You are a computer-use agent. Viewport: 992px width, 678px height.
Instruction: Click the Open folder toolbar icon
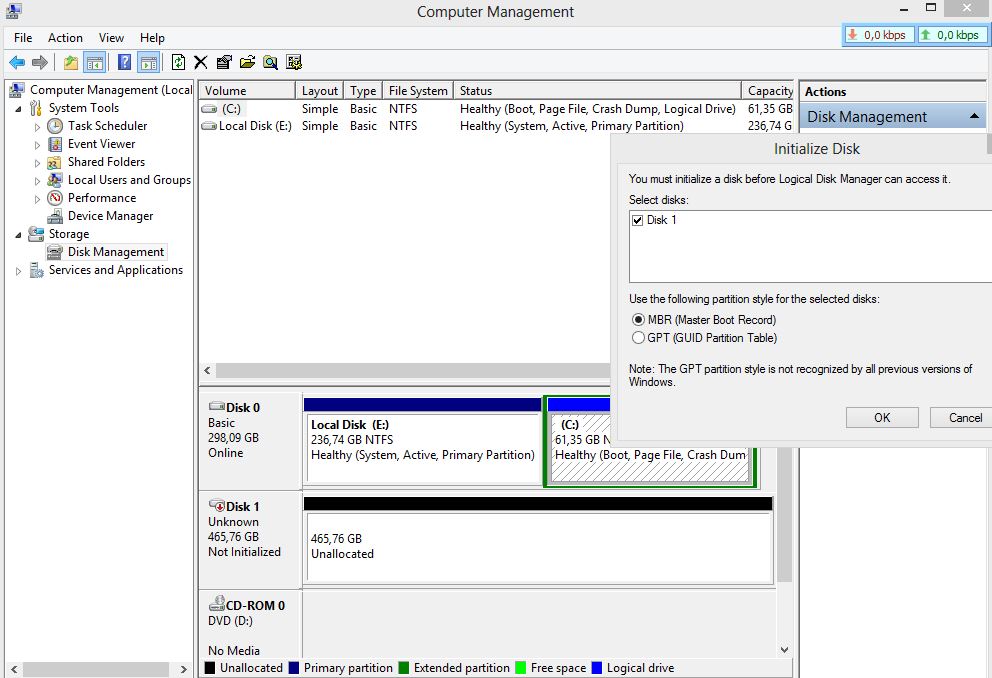[247, 62]
